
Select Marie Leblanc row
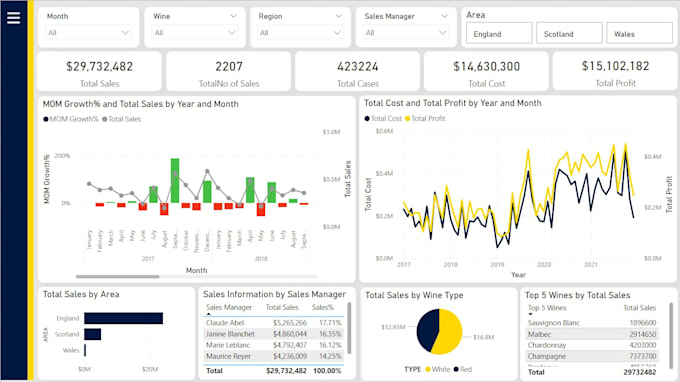click(x=274, y=345)
